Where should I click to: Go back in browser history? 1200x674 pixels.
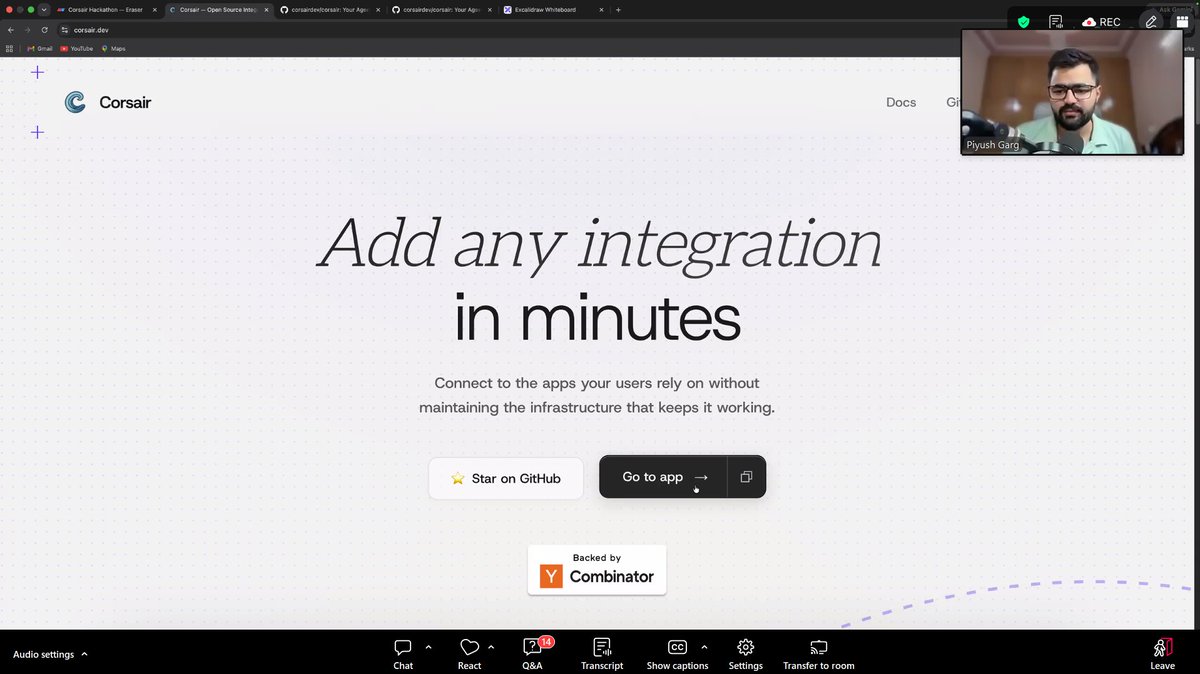click(x=11, y=30)
